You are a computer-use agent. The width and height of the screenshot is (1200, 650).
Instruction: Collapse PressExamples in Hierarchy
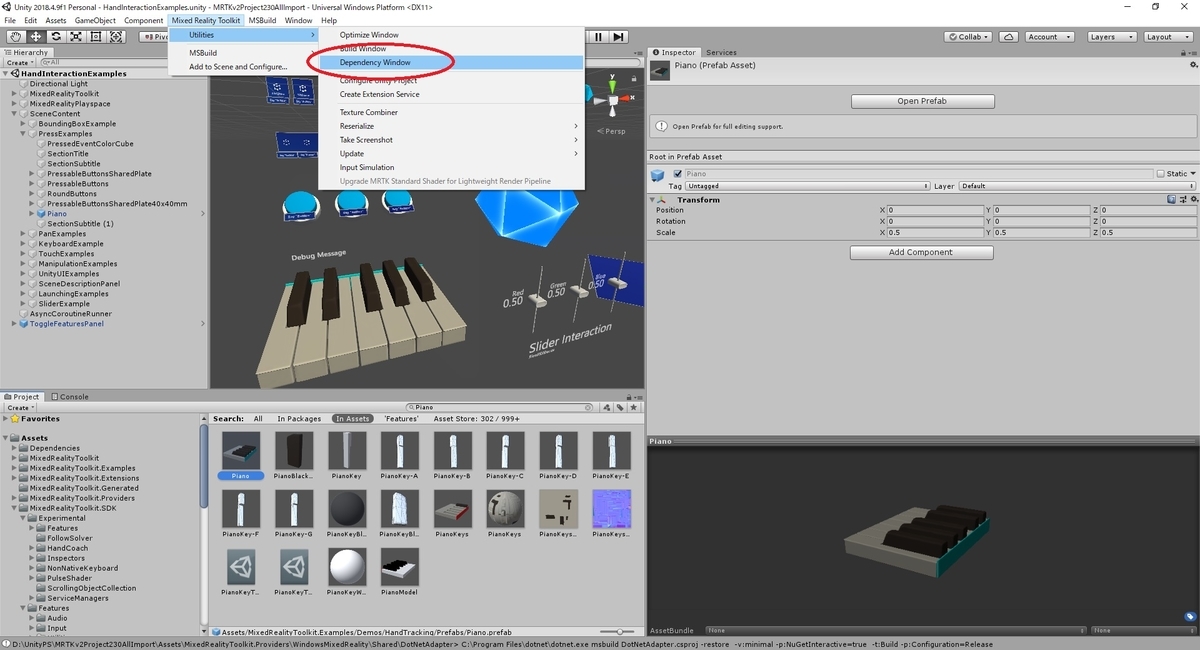(x=24, y=134)
